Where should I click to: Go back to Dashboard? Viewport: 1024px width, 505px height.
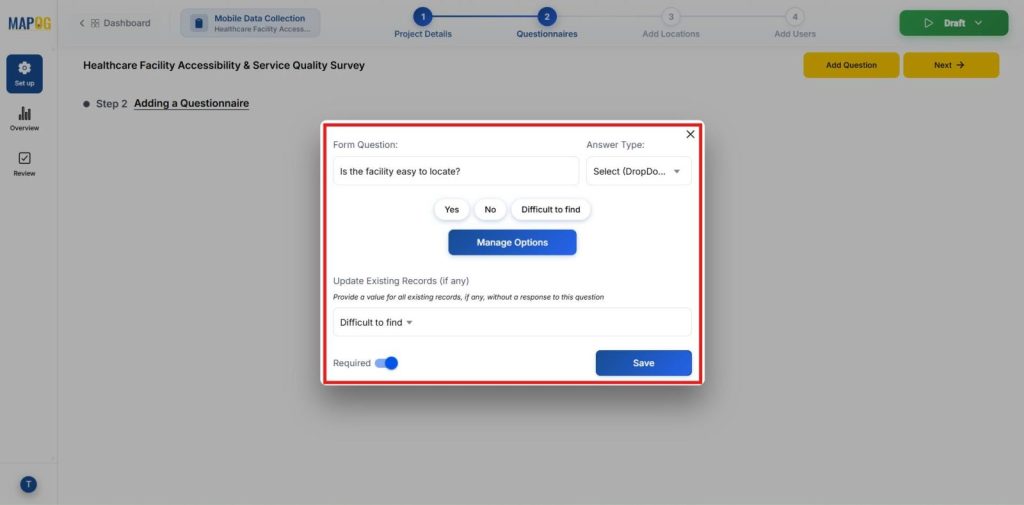115,23
